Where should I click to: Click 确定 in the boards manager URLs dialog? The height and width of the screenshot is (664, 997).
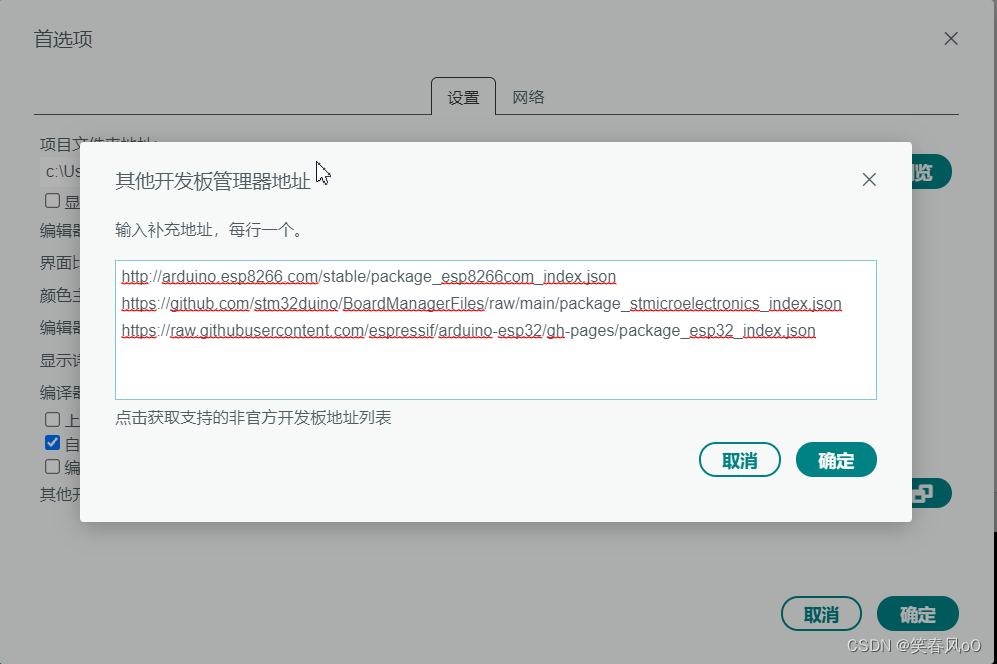pyautogui.click(x=836, y=460)
